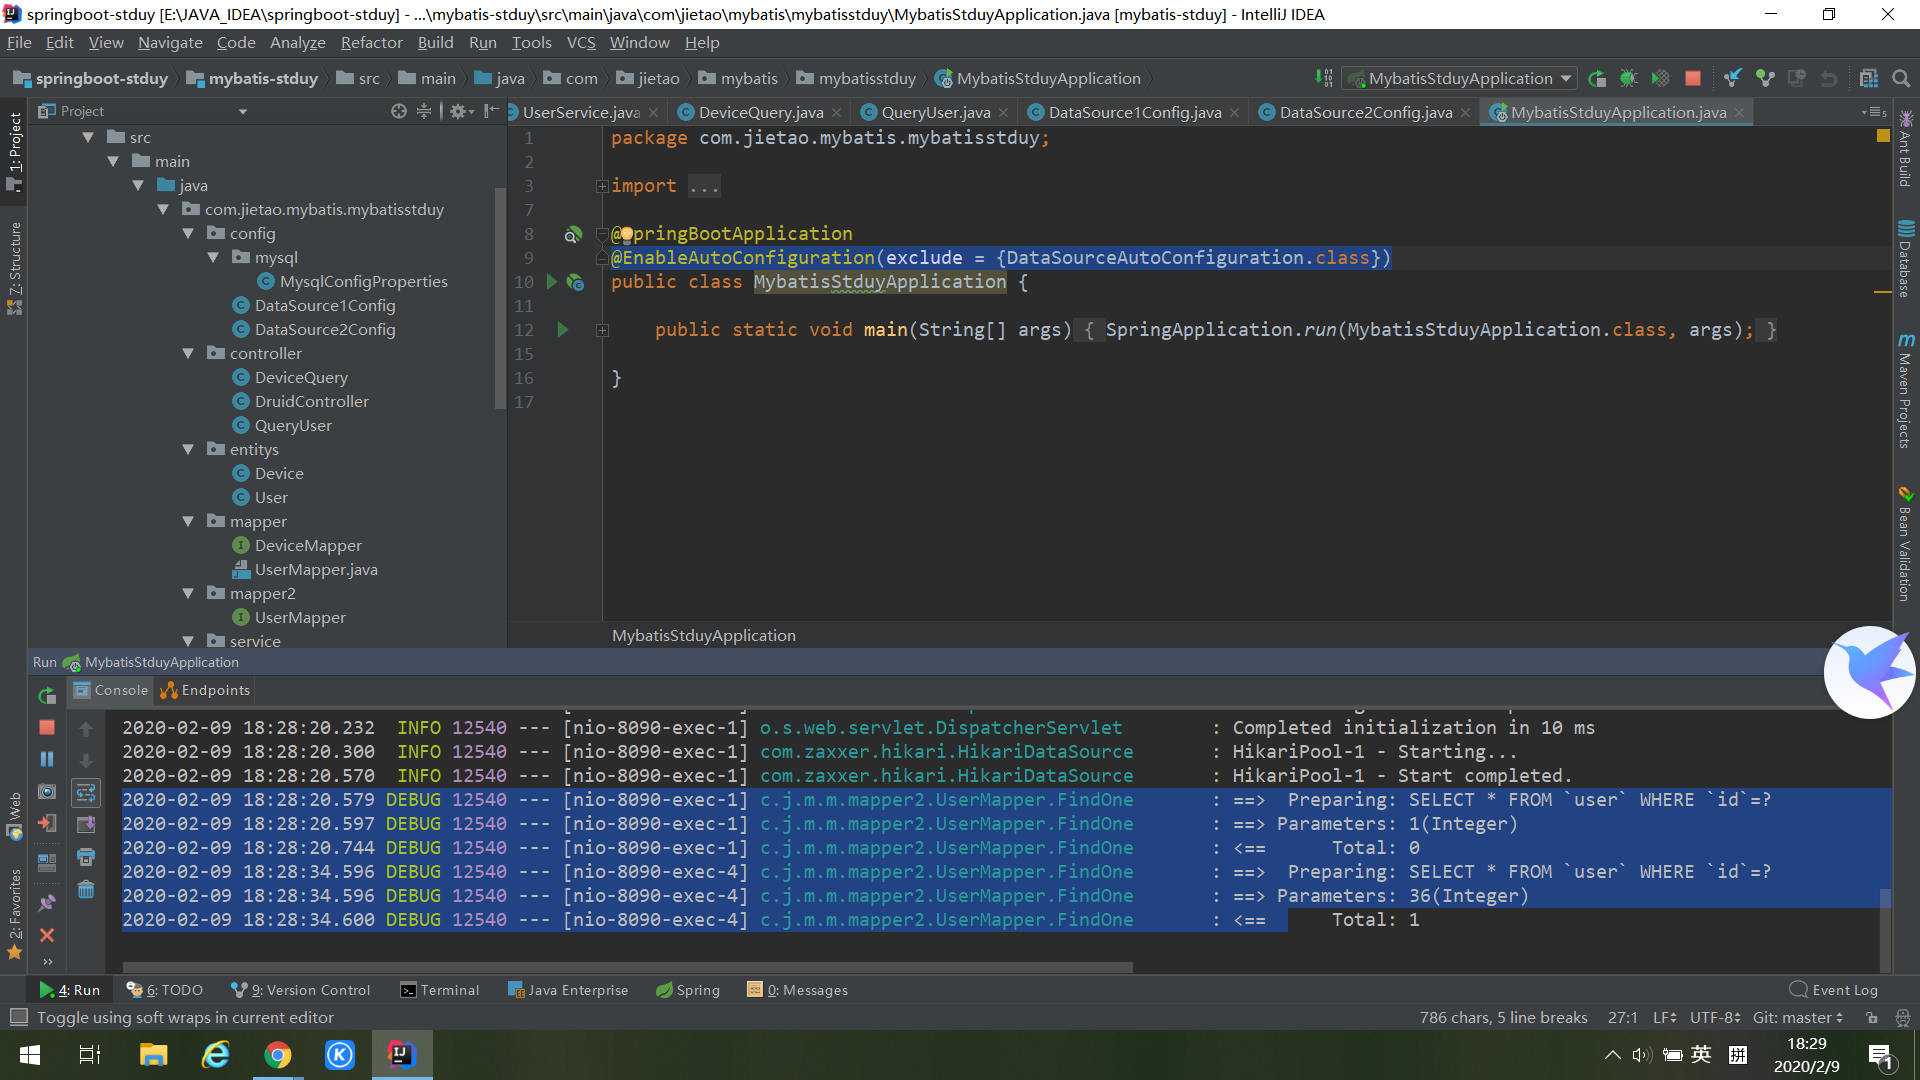Click the console horizontal scrollbar

click(628, 967)
